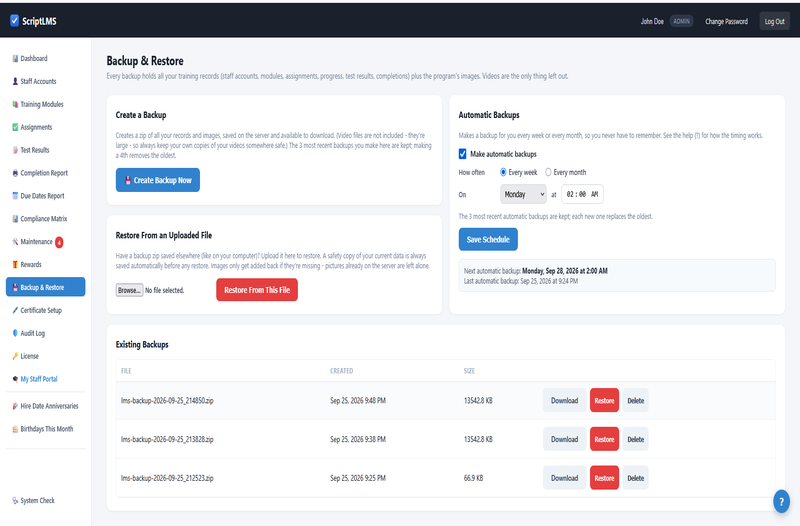The width and height of the screenshot is (800, 526).
Task: Click the Backup & Restore disk icon
Action: (15, 288)
